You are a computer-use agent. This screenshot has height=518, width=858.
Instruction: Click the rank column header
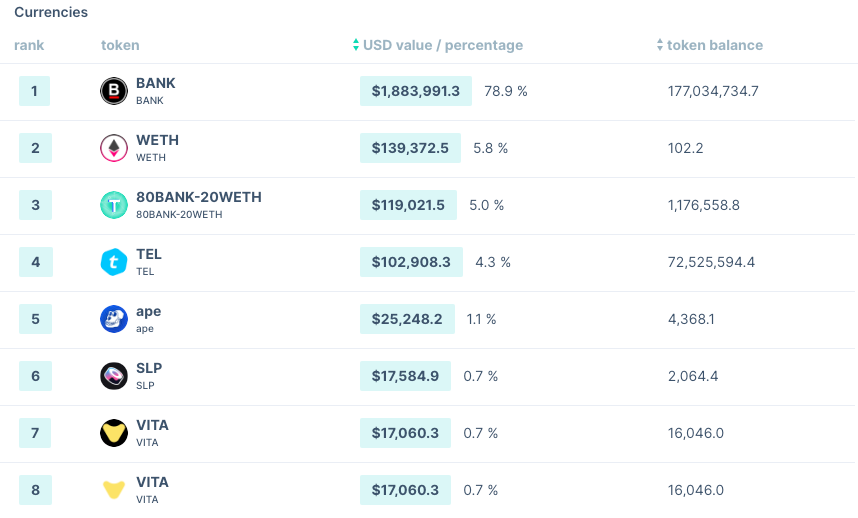click(29, 45)
